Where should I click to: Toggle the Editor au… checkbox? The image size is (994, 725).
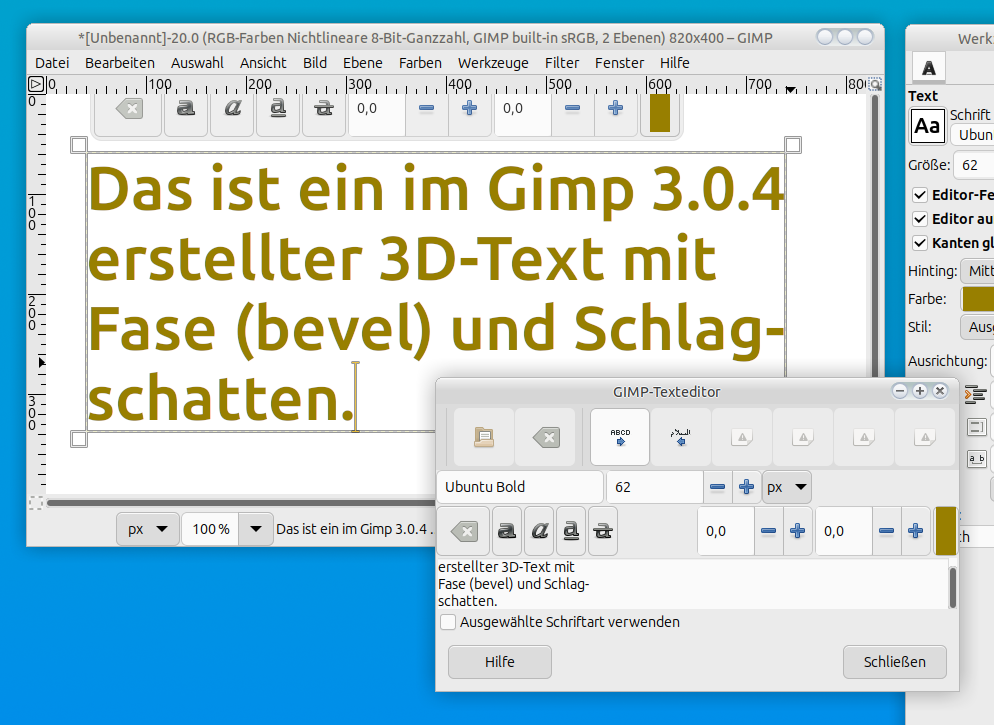920,219
